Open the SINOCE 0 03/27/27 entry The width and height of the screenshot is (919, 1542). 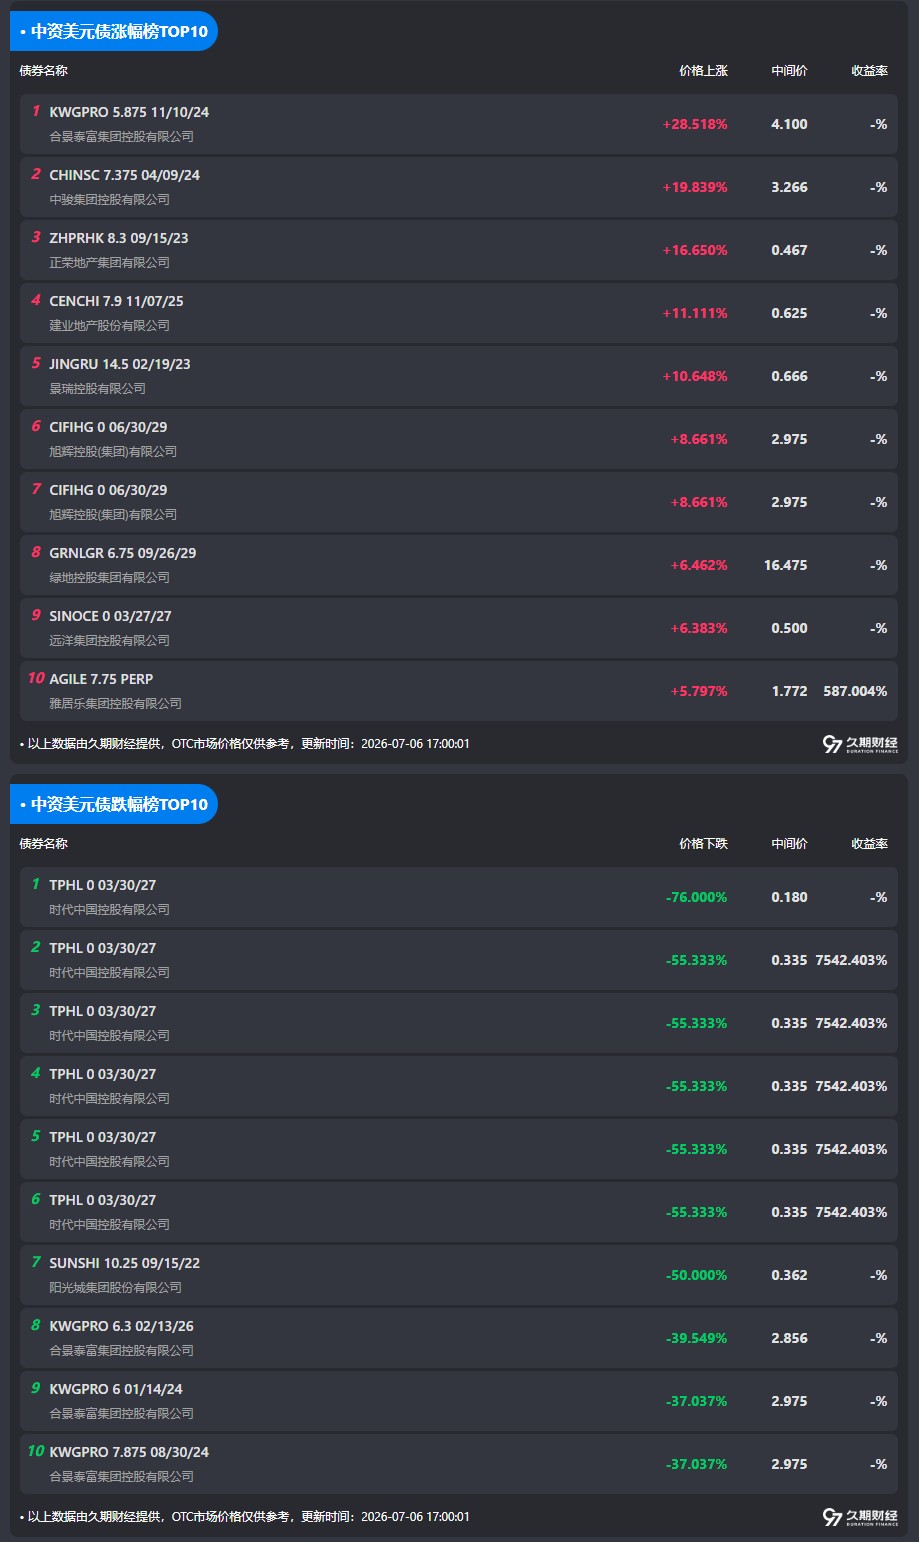[x=459, y=628]
